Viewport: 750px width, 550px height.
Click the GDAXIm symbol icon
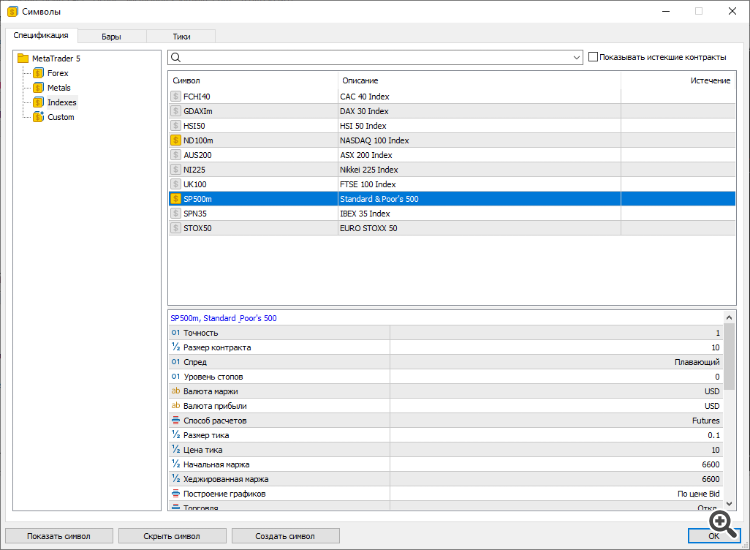pyautogui.click(x=176, y=111)
